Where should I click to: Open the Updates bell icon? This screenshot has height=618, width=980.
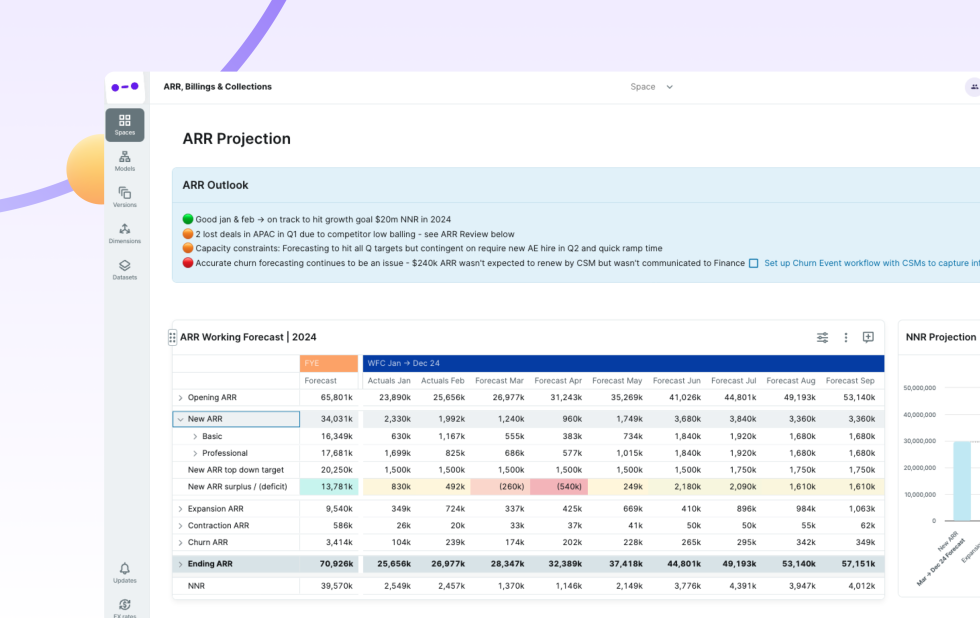[124, 572]
